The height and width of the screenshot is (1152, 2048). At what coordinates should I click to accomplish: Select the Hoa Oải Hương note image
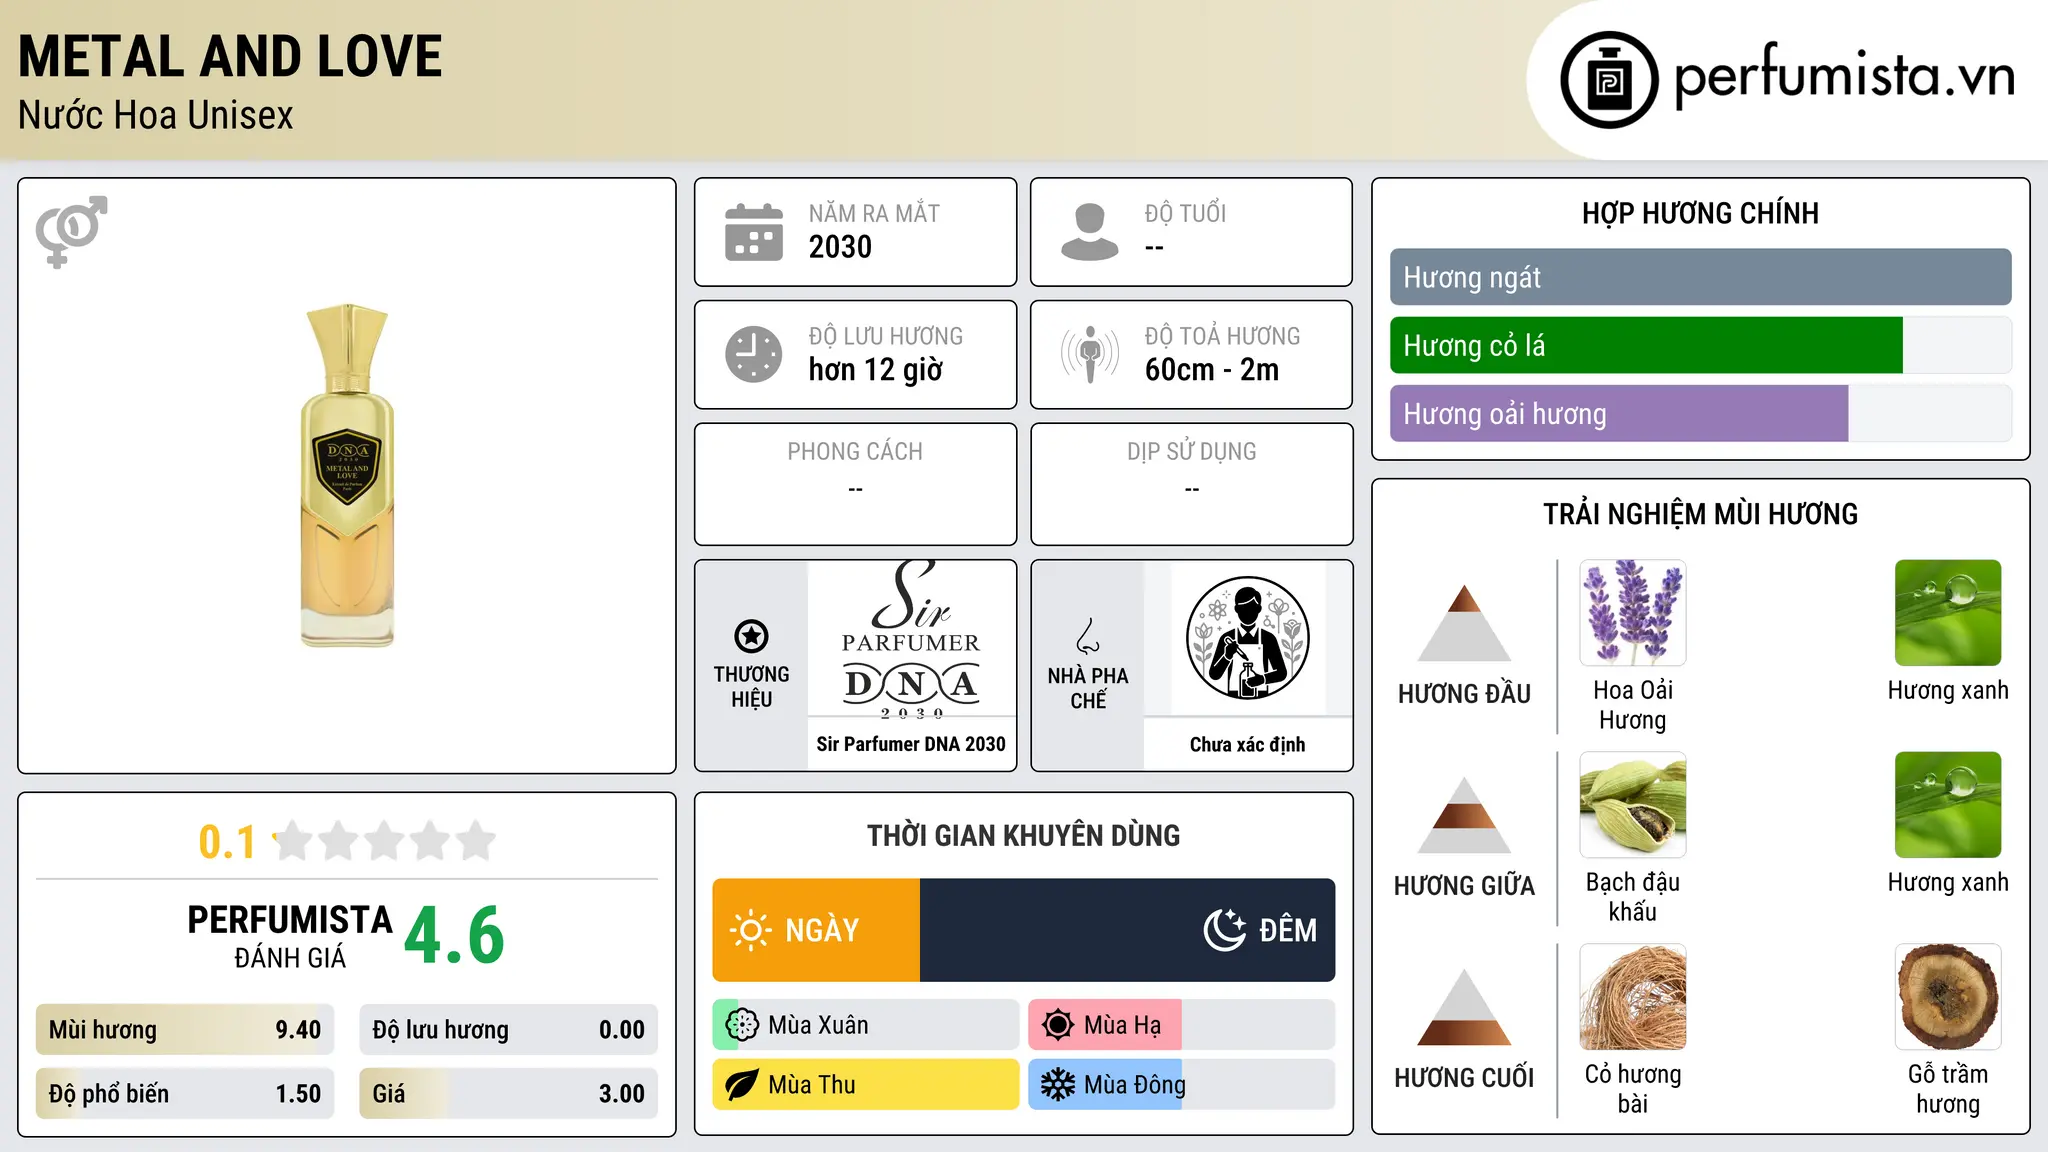(x=1633, y=613)
